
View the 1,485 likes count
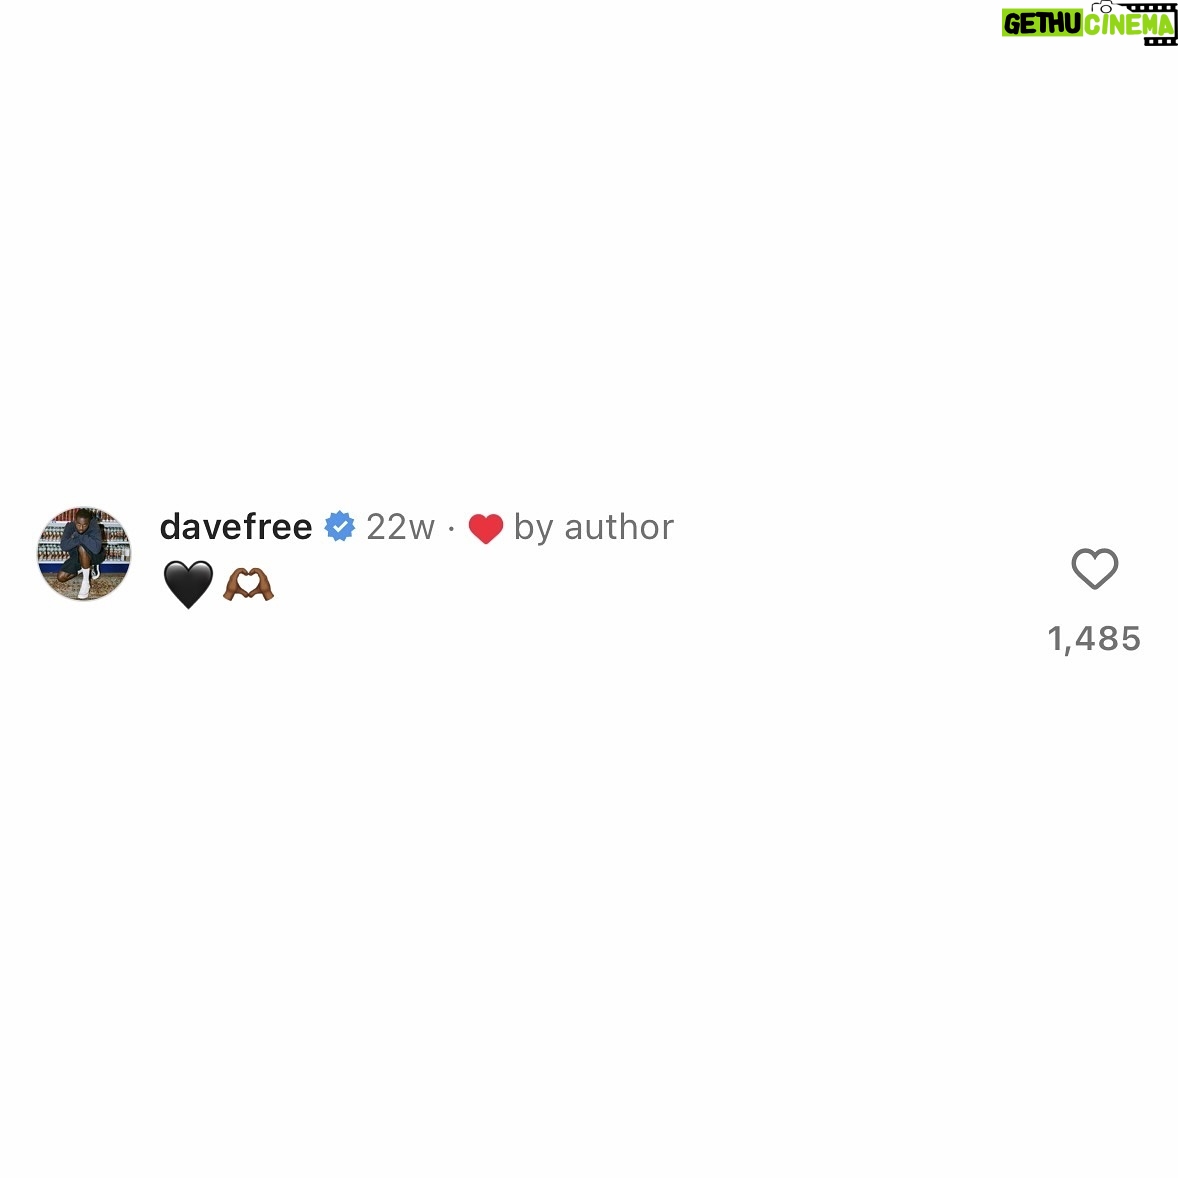tap(1094, 639)
